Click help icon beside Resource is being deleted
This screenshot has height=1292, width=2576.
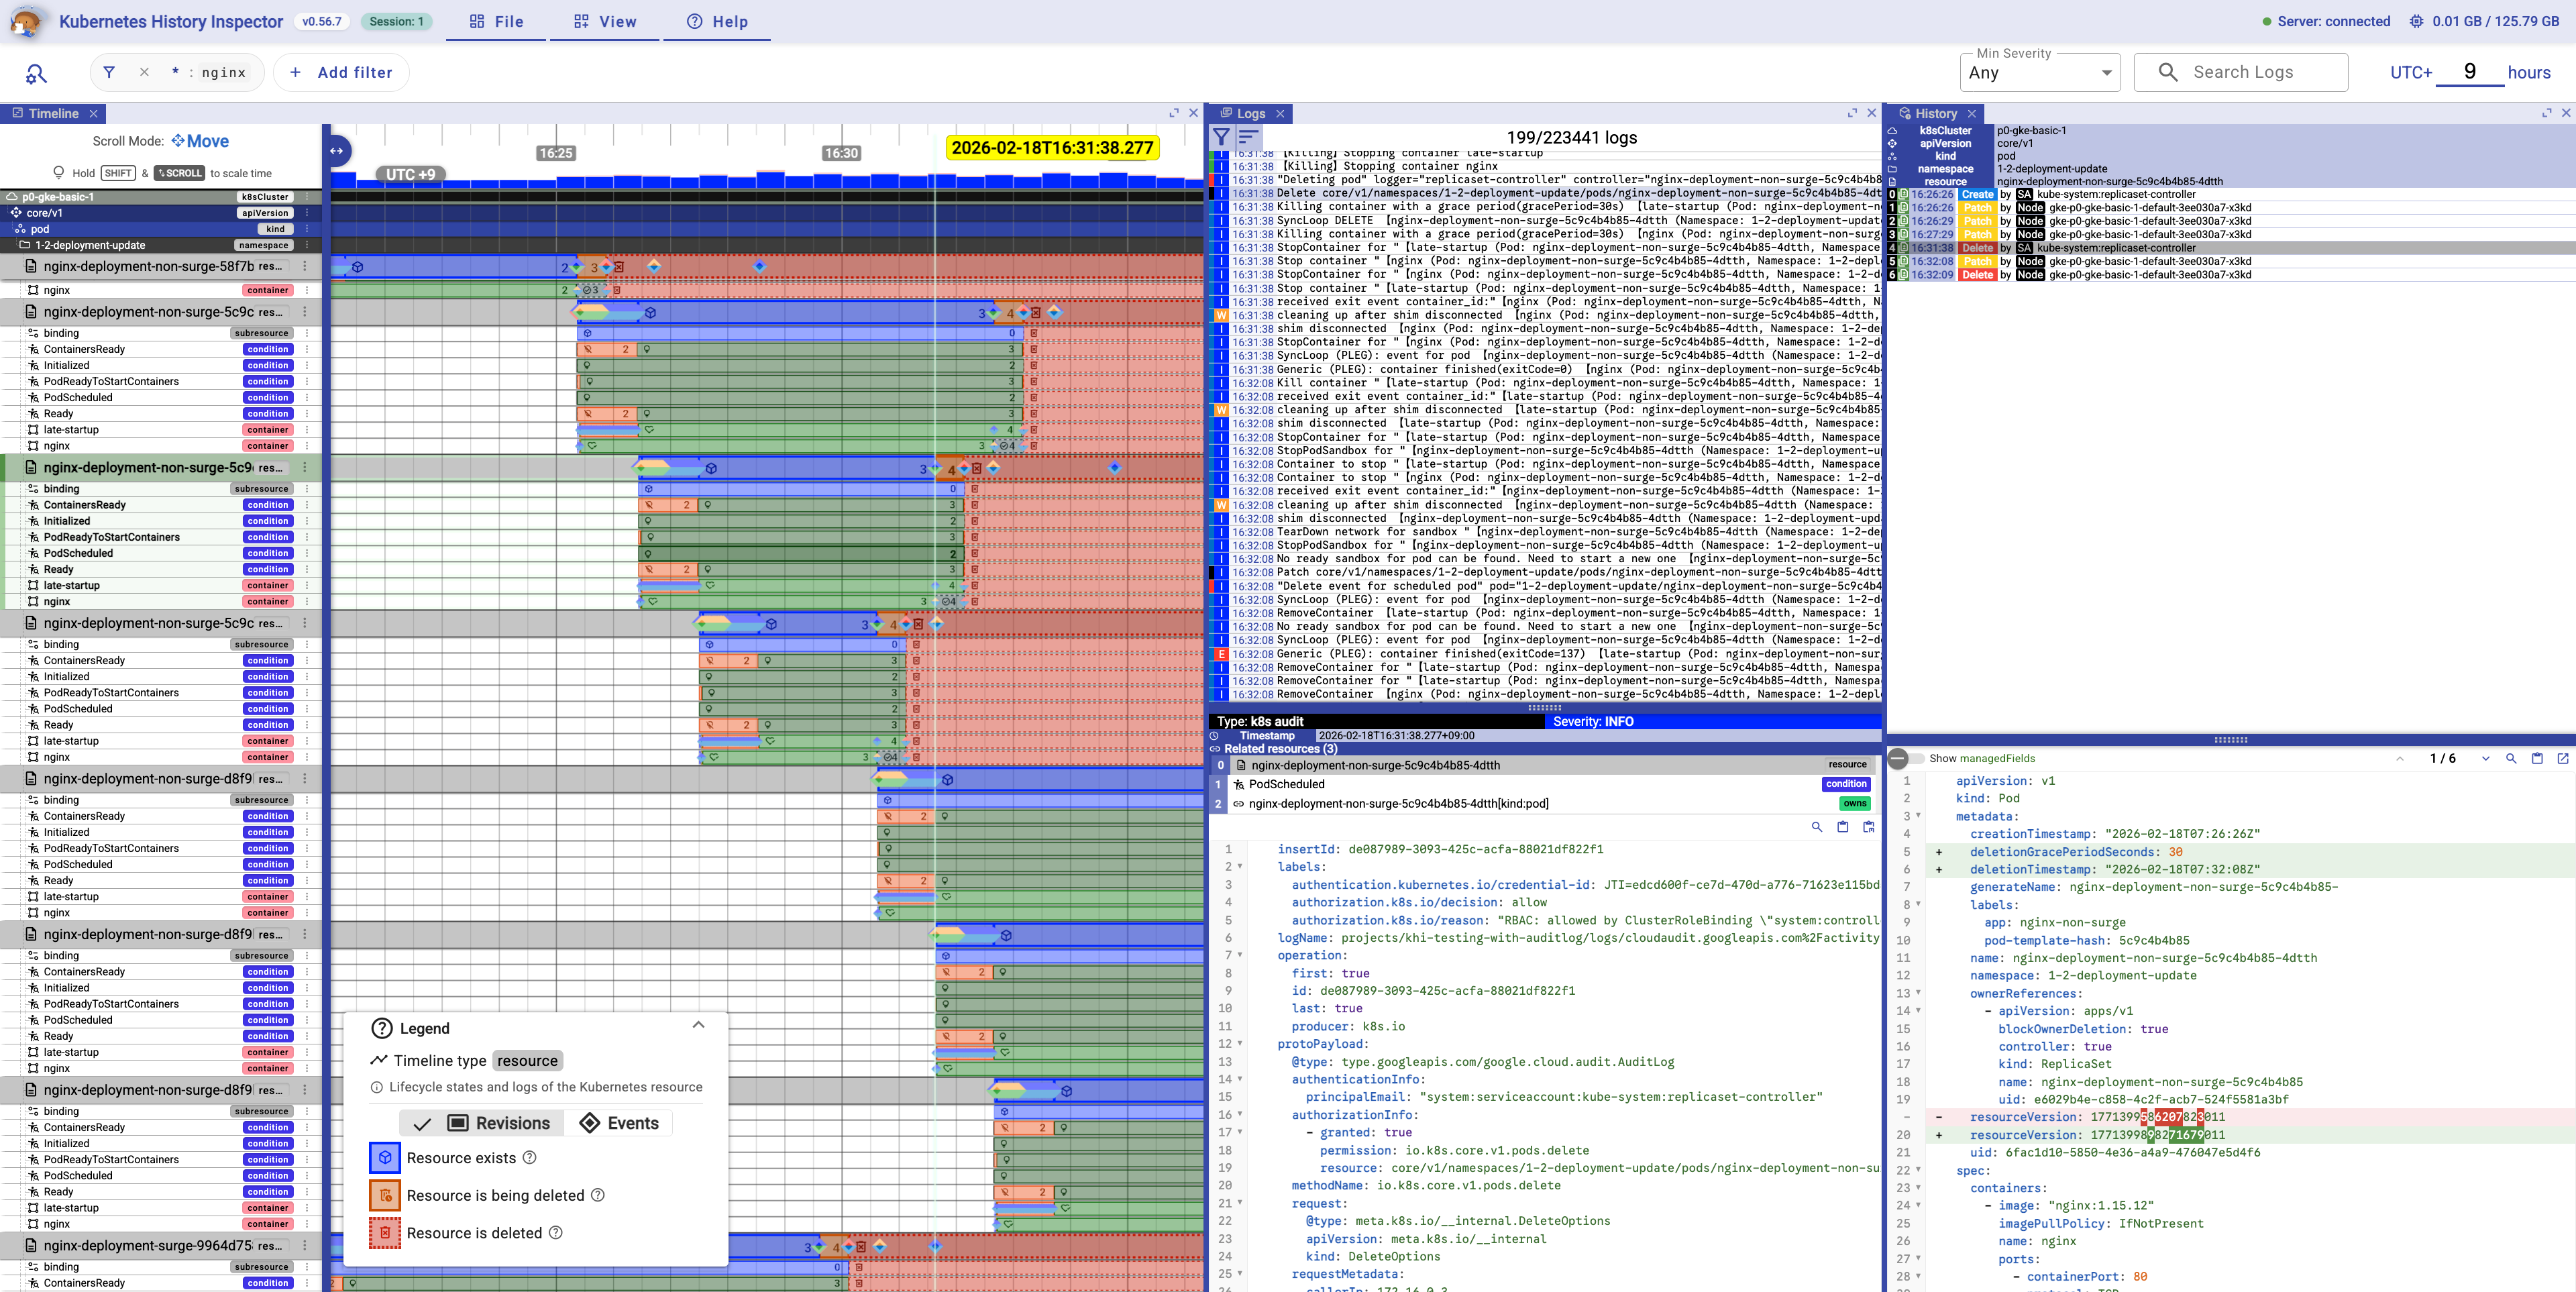pyautogui.click(x=598, y=1195)
